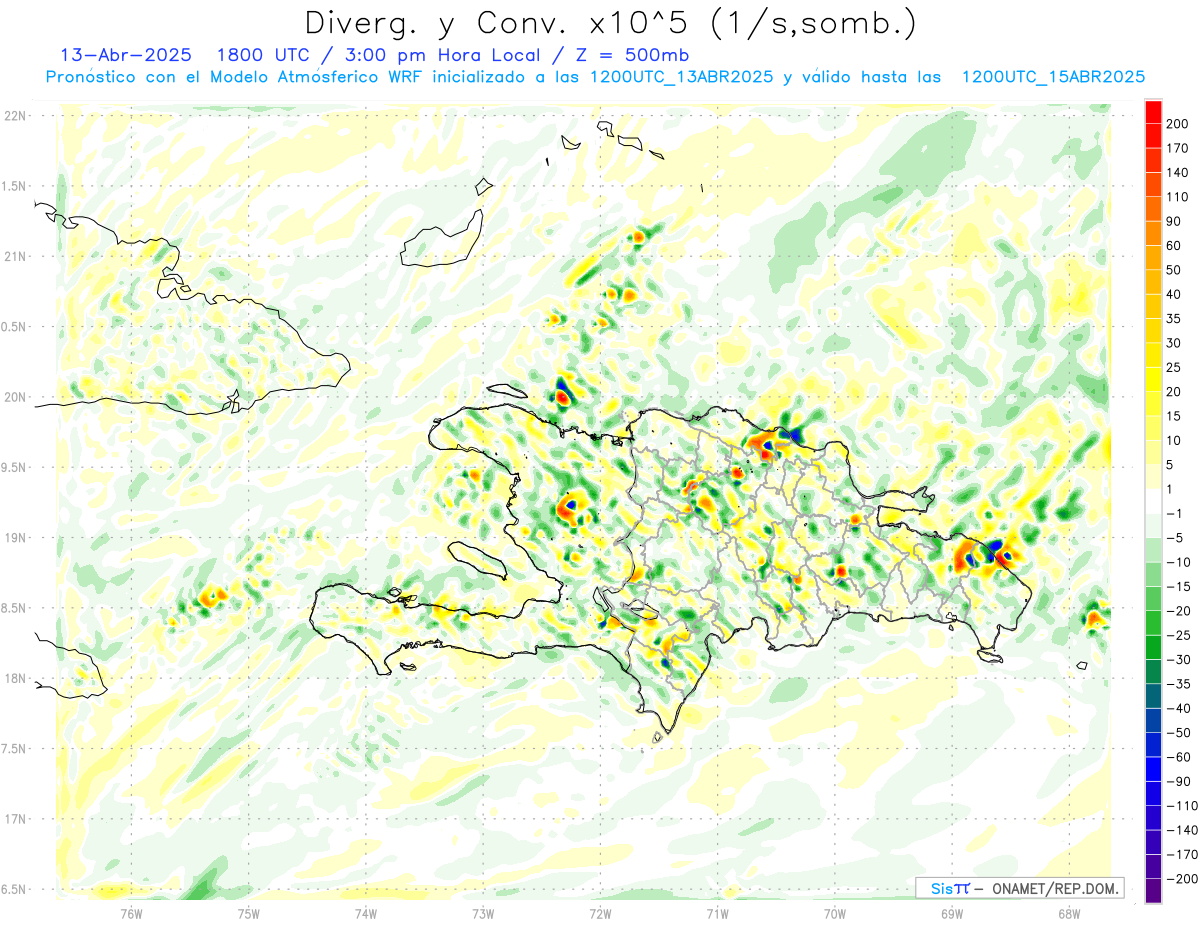Screen dimensions: 1200x927
Task: Click the 20N latitude label
Action: pyautogui.click(x=14, y=397)
